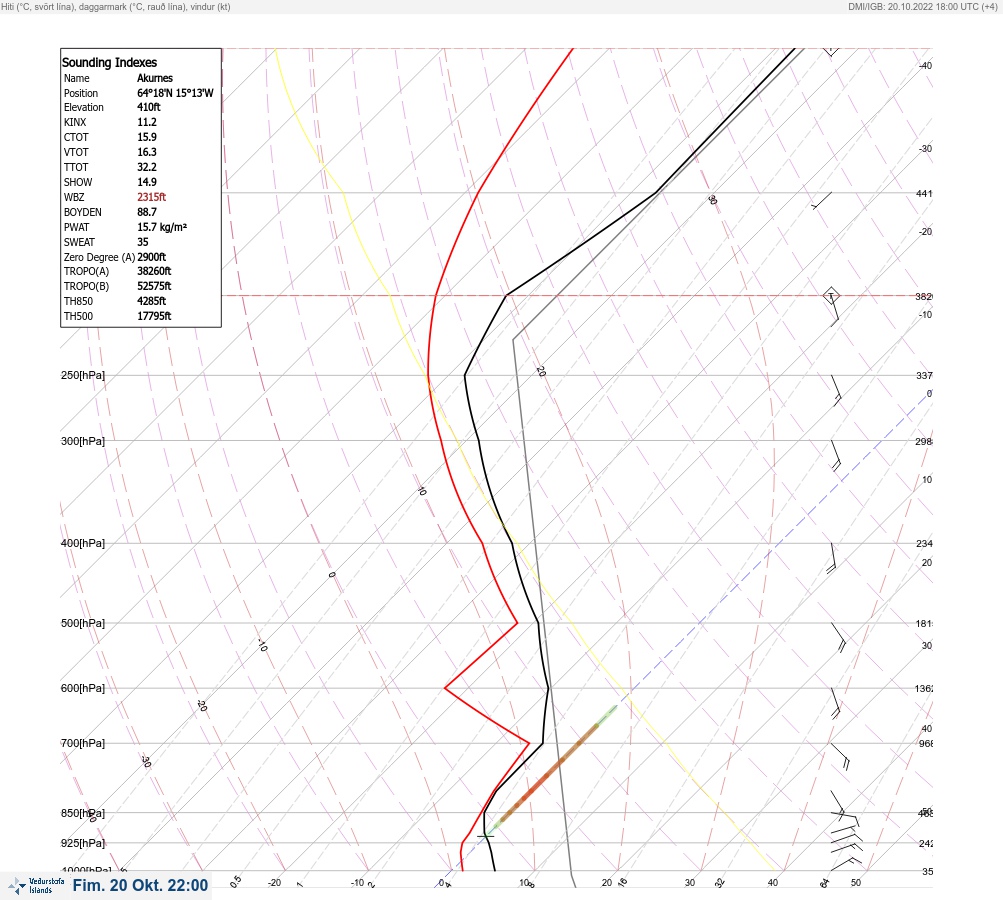Screen dimensions: 1003x900
Task: Click the diamond tropopause marker on dashed line
Action: tap(831, 296)
